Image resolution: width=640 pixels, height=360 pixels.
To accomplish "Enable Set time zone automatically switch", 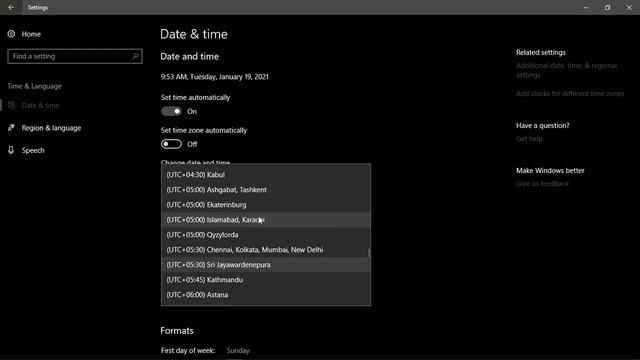I will (x=171, y=144).
